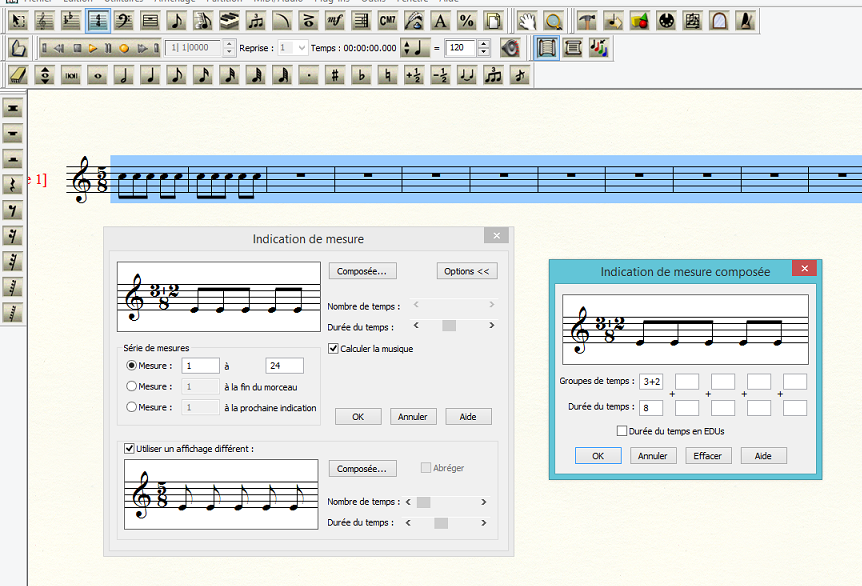Click Effacer in the composée dialog
The image size is (862, 586).
click(707, 455)
